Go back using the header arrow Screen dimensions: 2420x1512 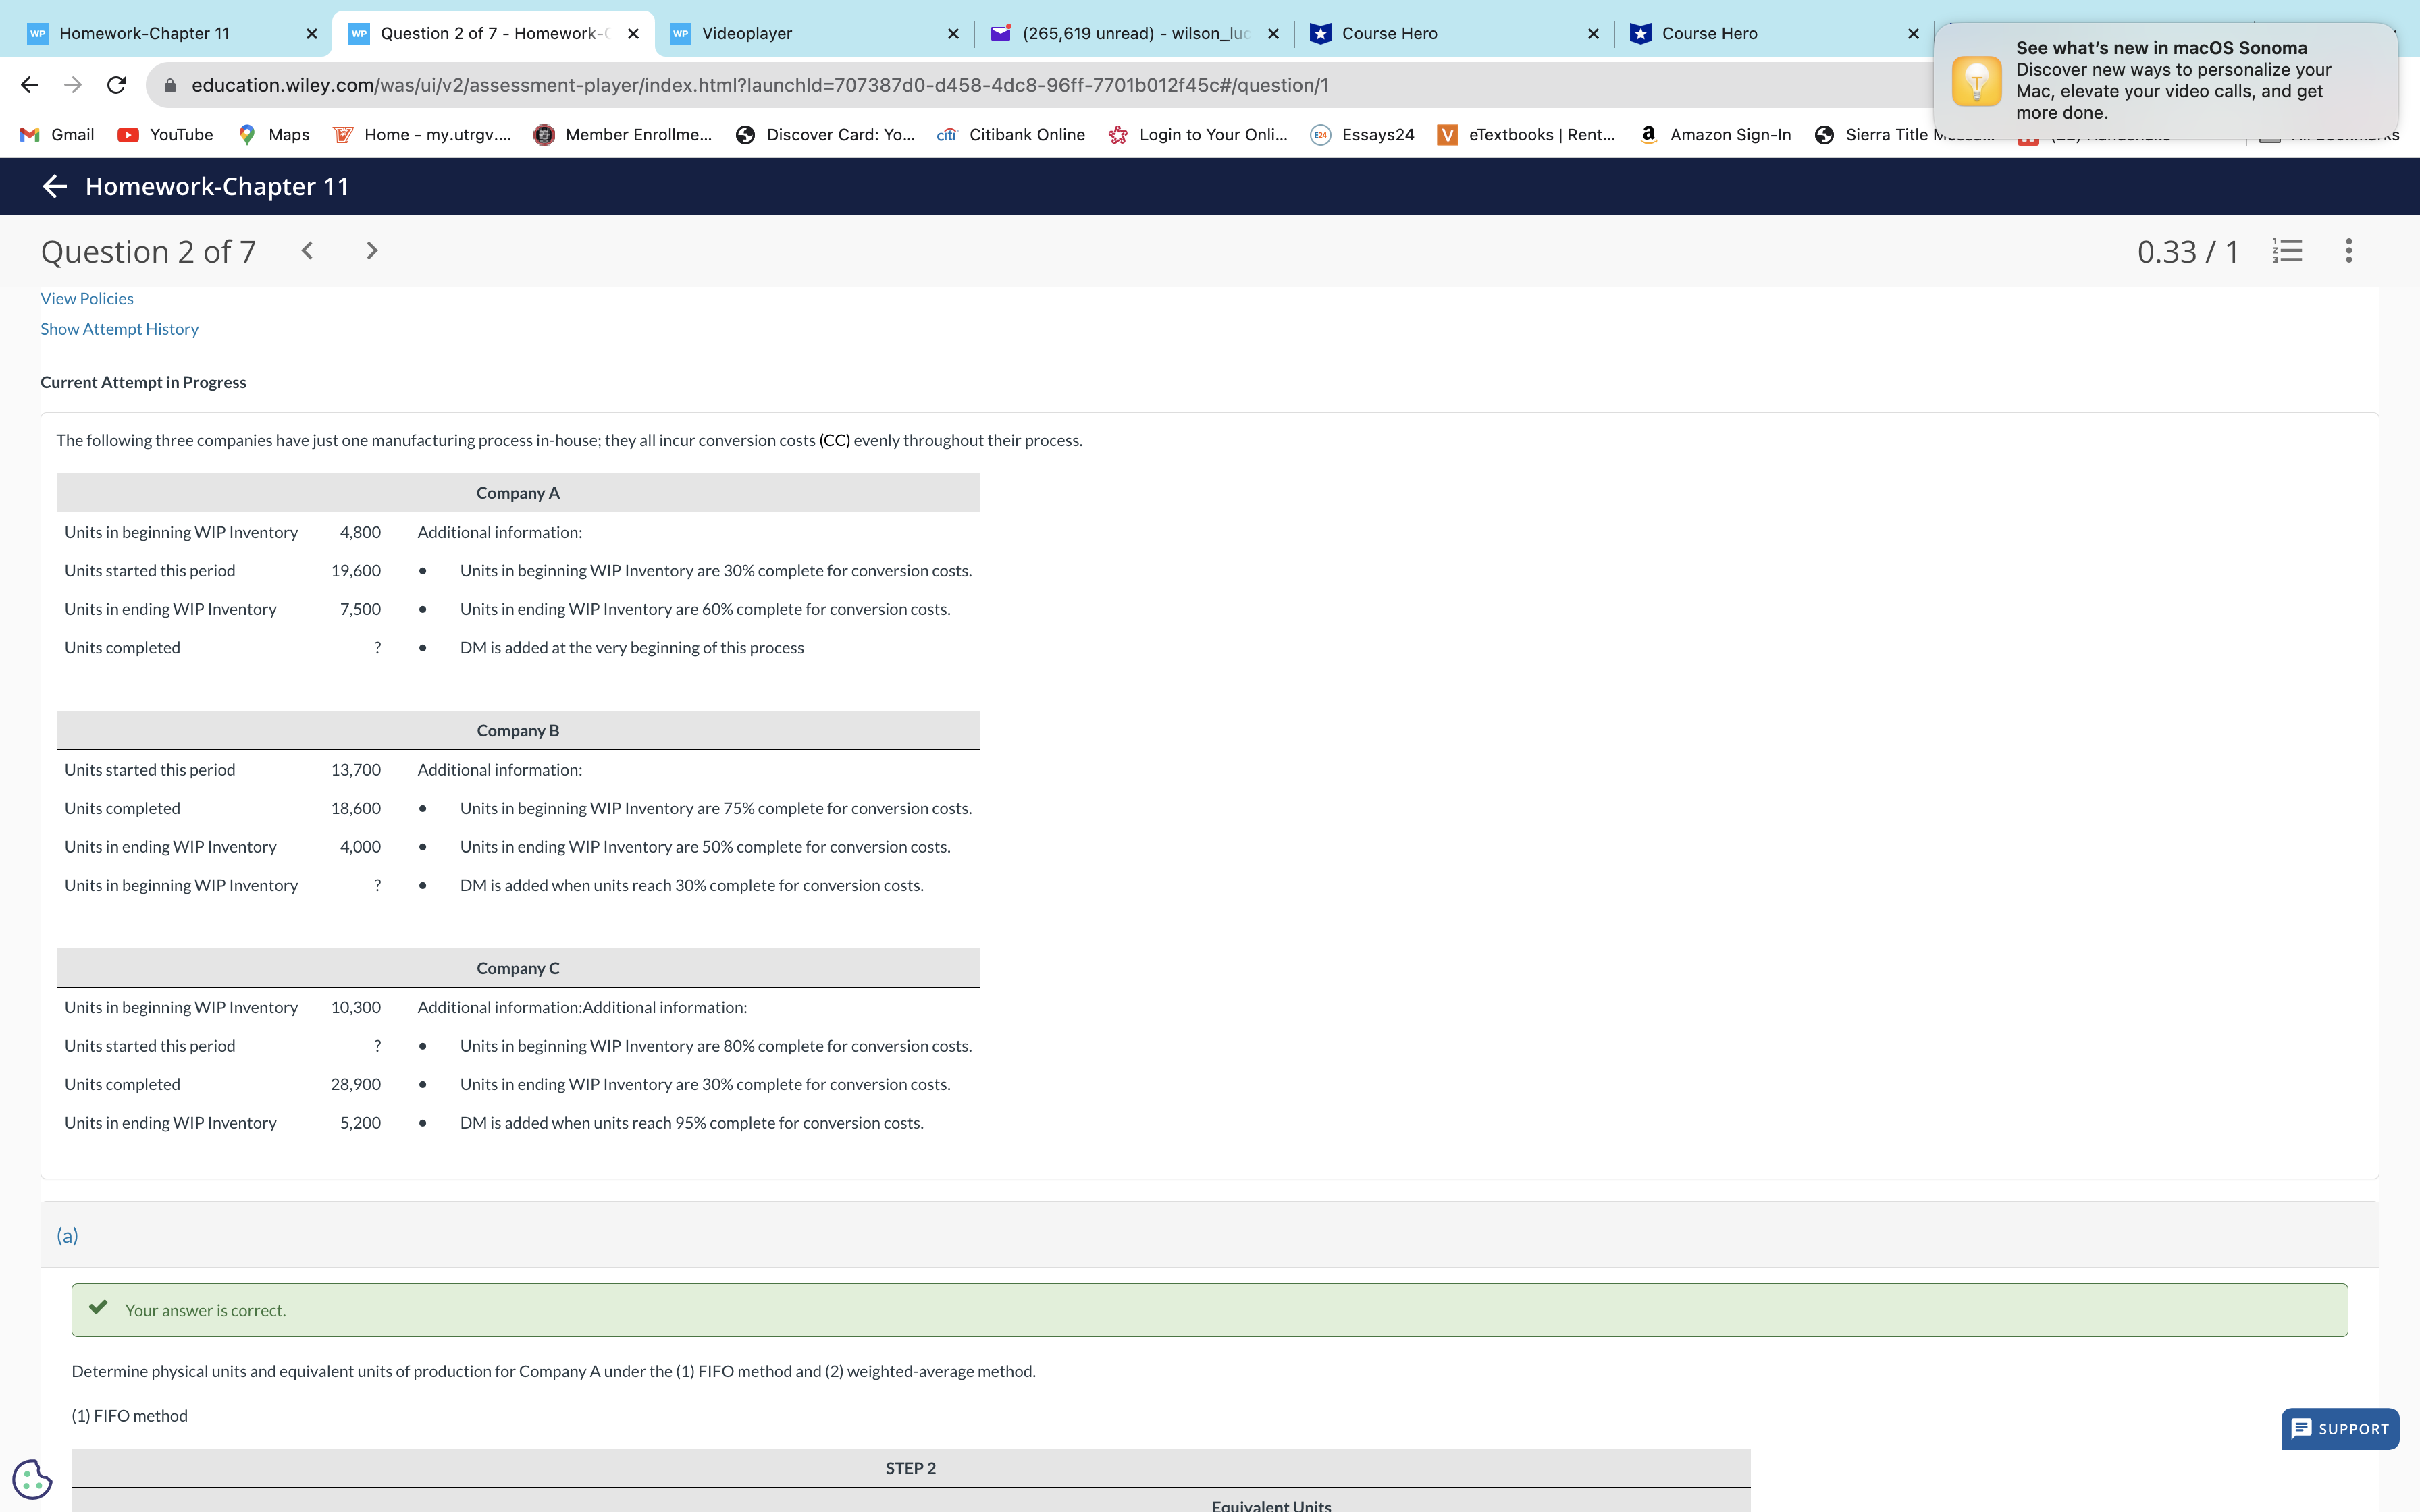[x=55, y=186]
